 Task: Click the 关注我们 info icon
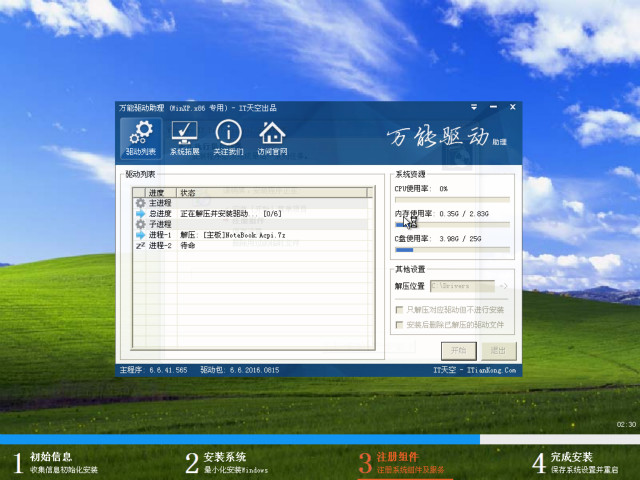228,138
